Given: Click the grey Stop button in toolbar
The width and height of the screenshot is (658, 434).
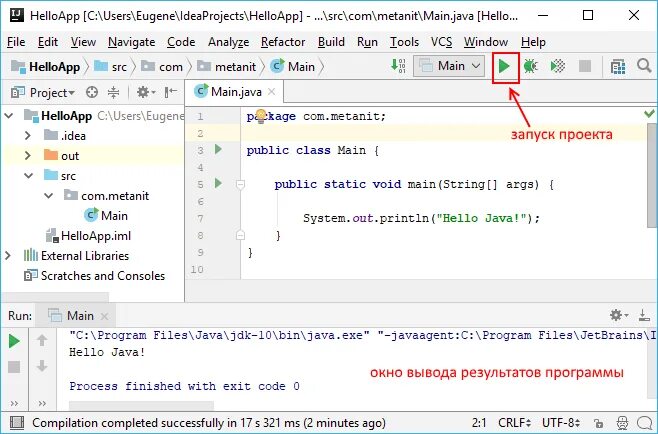Looking at the screenshot, I should pos(585,66).
